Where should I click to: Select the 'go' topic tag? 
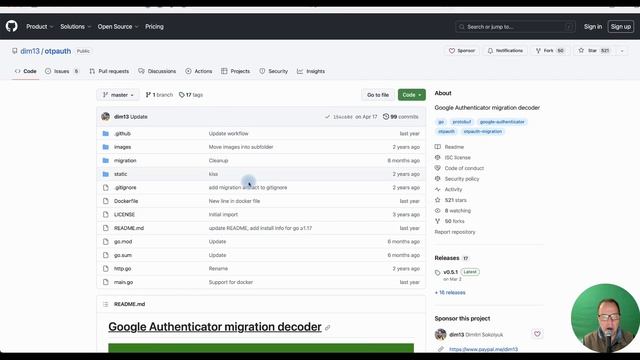441,122
